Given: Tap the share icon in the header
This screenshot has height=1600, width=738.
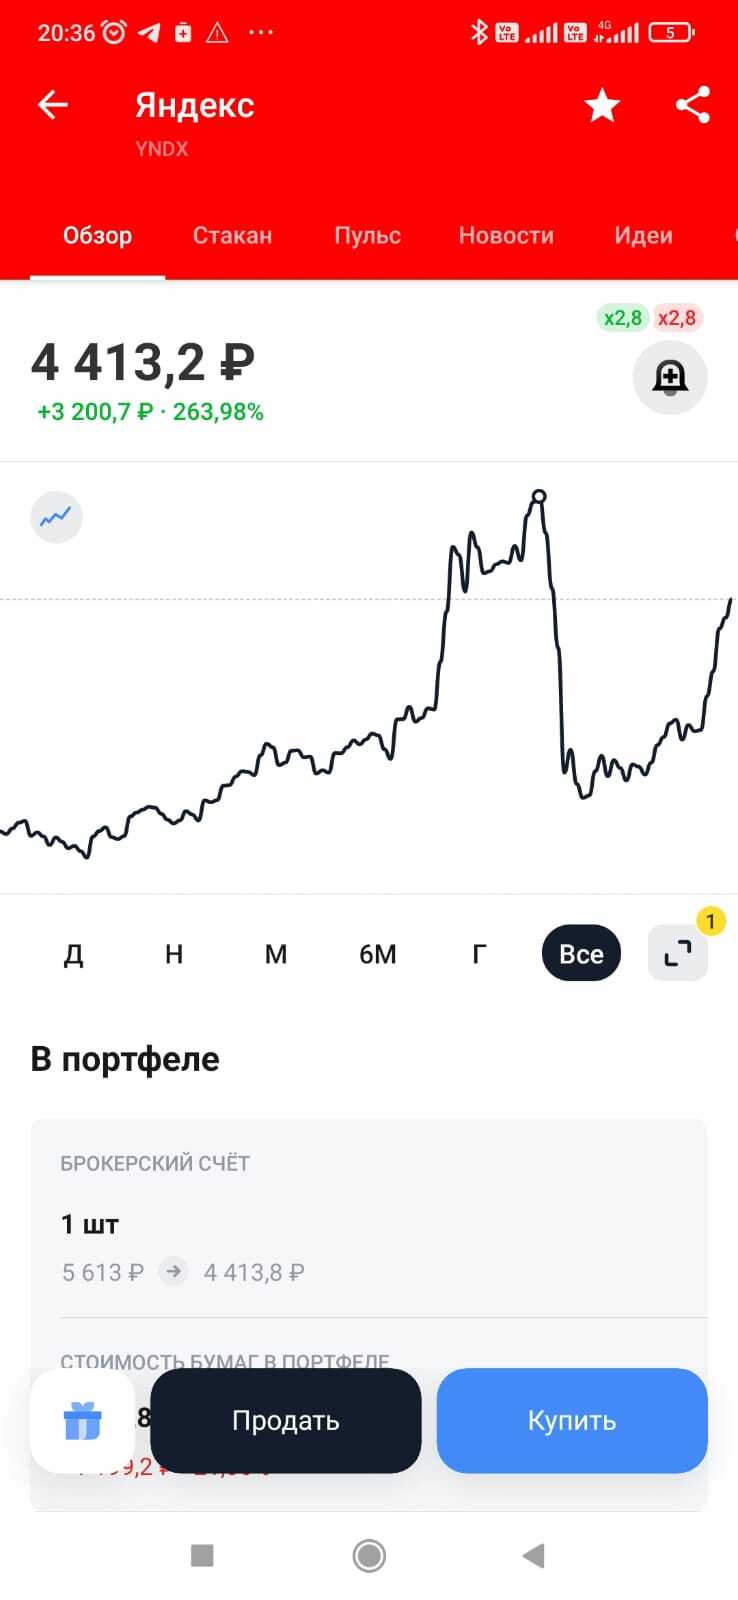Looking at the screenshot, I should [x=692, y=105].
